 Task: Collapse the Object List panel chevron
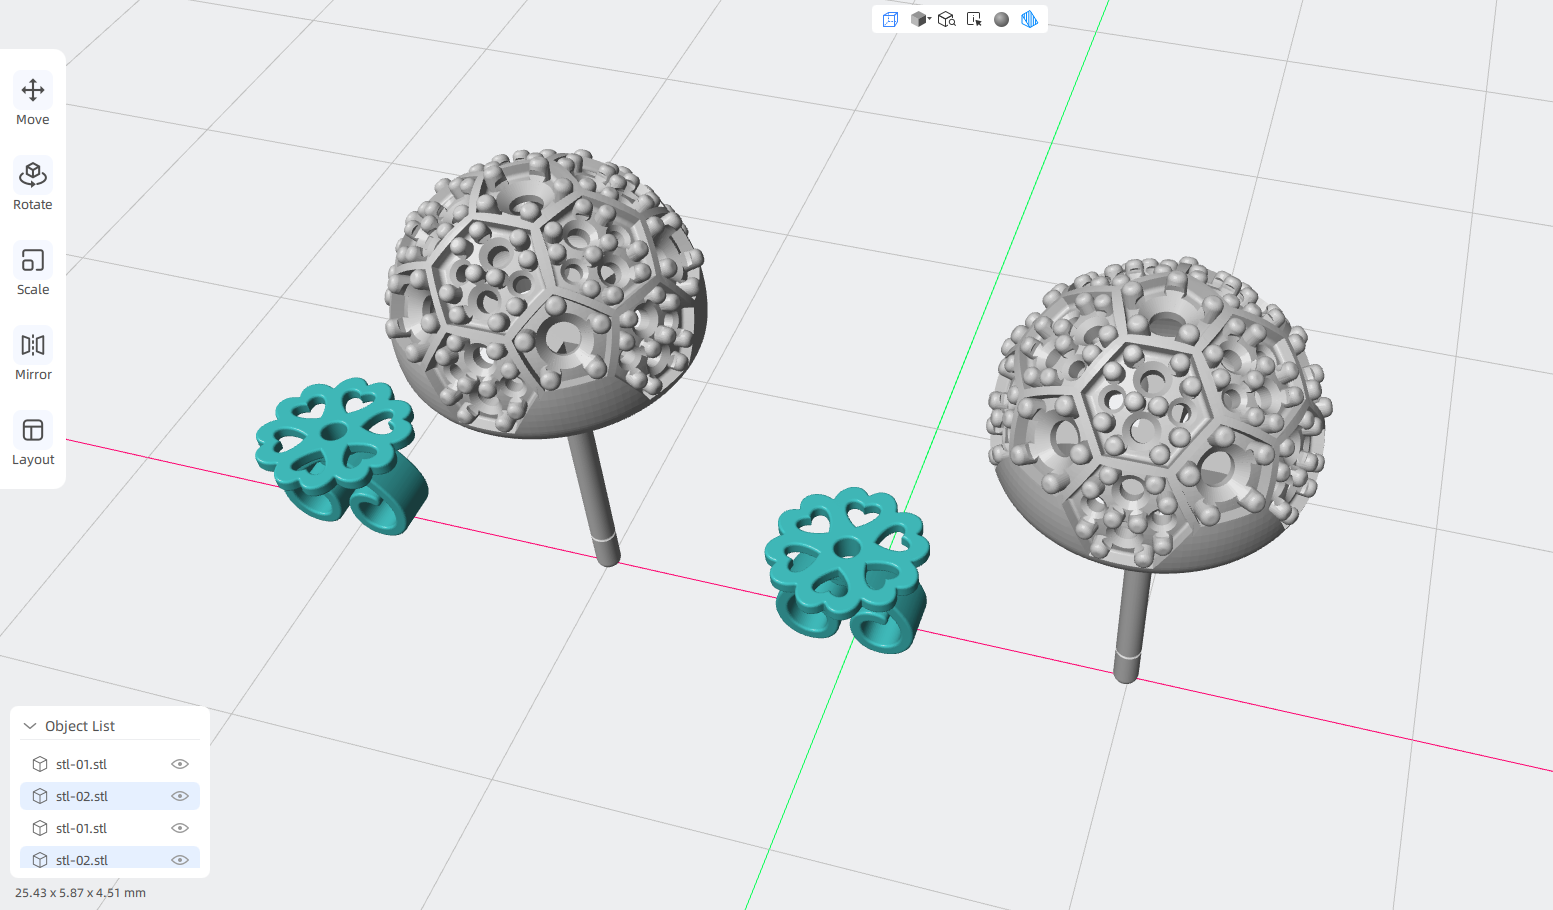[x=30, y=726]
